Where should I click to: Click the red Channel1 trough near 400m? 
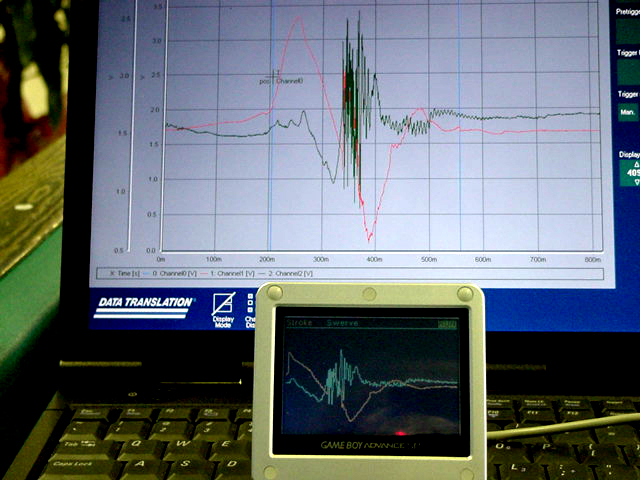pyautogui.click(x=370, y=238)
